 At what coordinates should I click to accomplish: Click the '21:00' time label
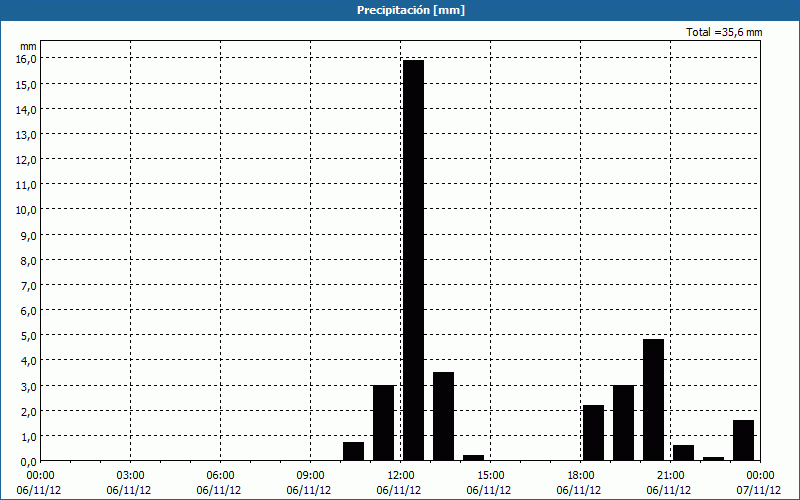[x=670, y=476]
